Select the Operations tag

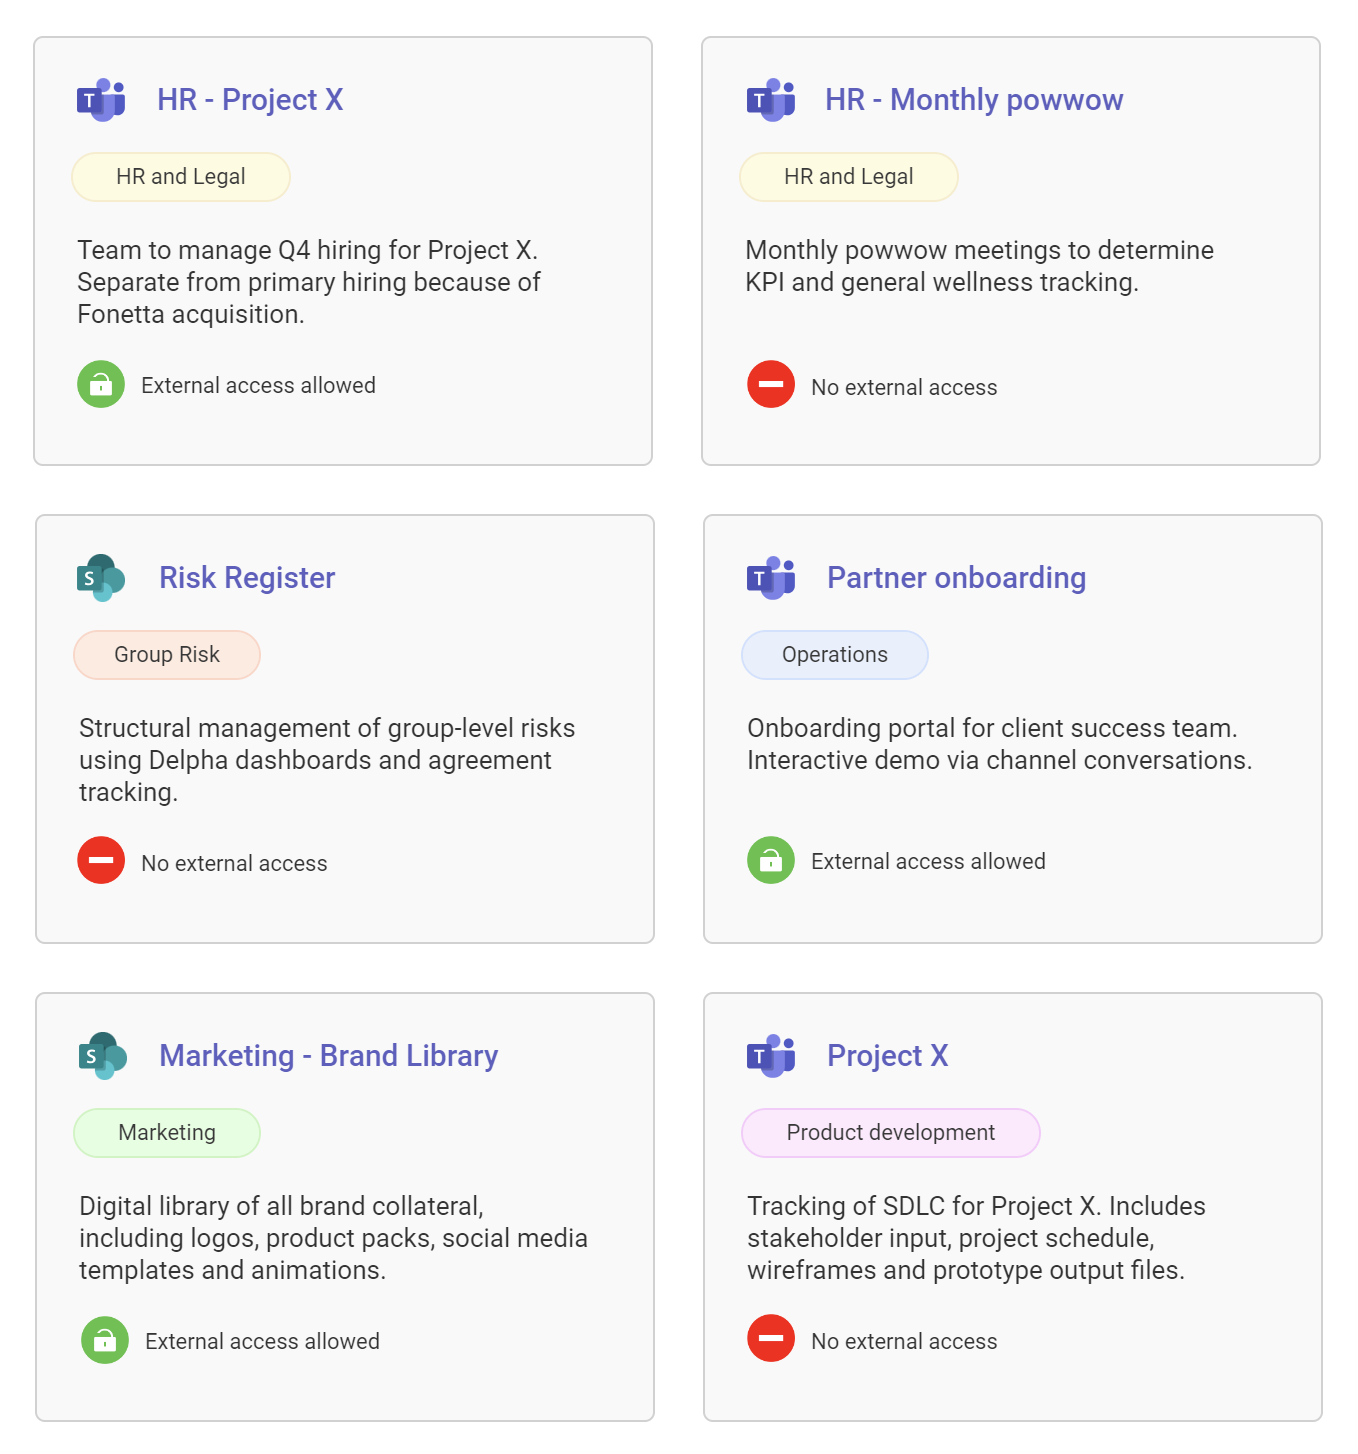pyautogui.click(x=835, y=655)
